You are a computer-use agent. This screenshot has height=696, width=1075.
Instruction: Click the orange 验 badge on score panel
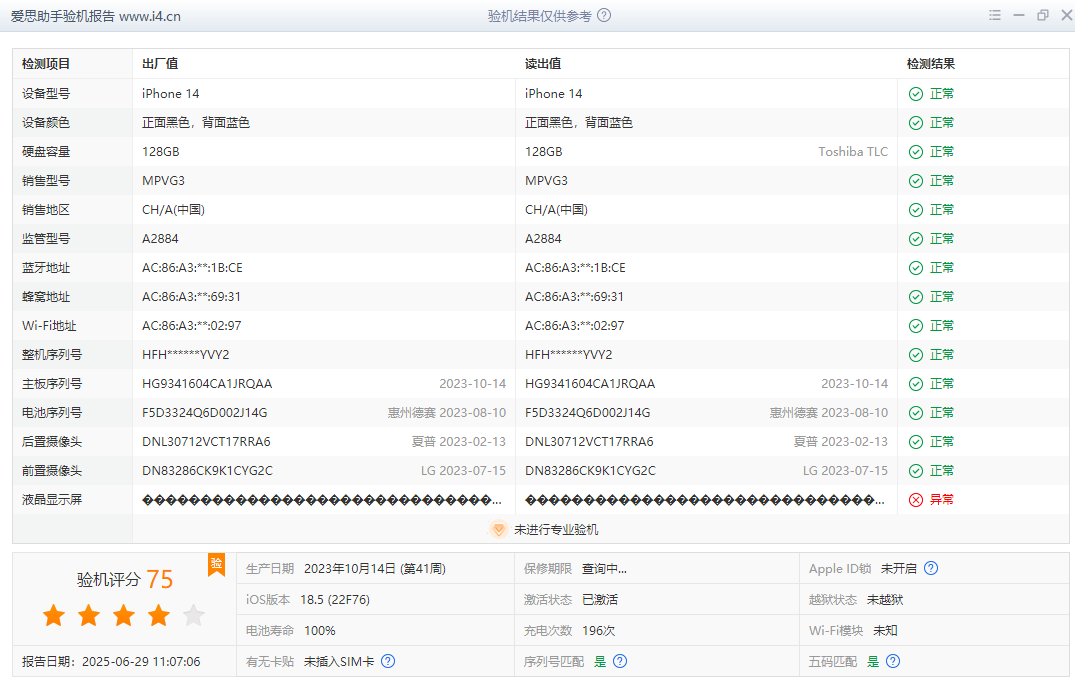pyautogui.click(x=216, y=564)
